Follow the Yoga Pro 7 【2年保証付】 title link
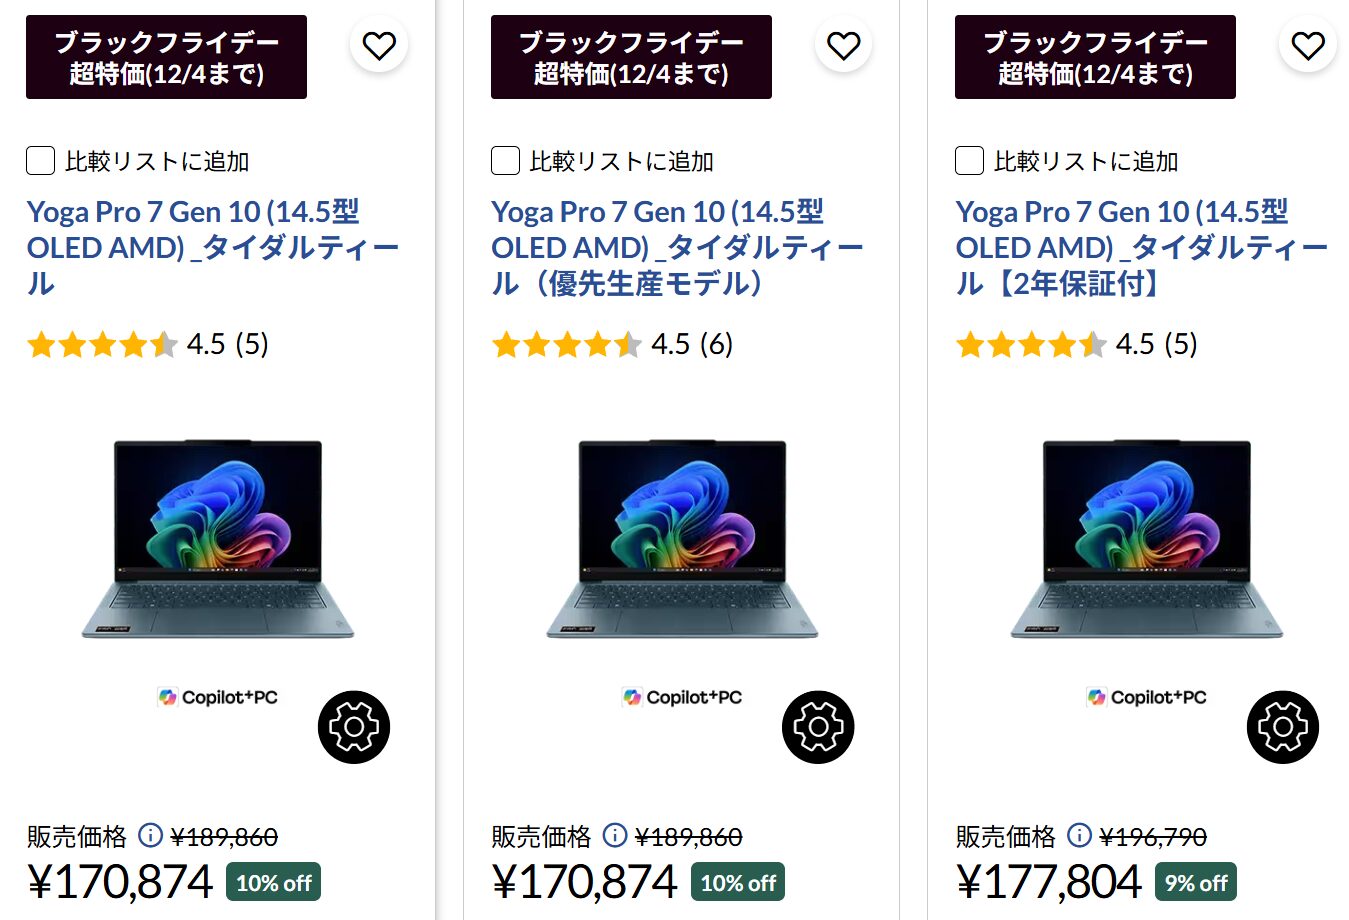The height and width of the screenshot is (920, 1349). coord(1140,247)
